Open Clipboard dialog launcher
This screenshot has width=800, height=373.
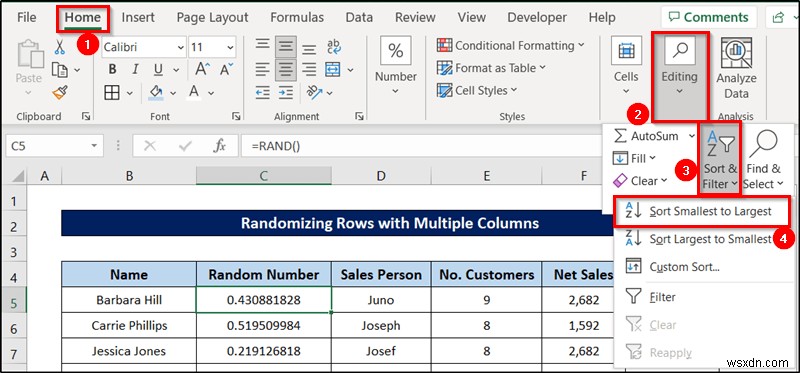pyautogui.click(x=86, y=117)
